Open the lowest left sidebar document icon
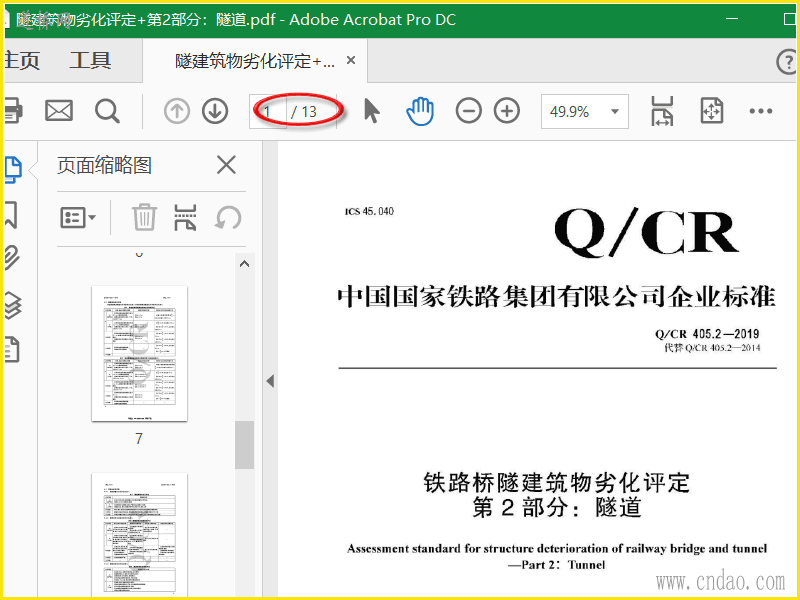This screenshot has height=600, width=800. pyautogui.click(x=12, y=349)
